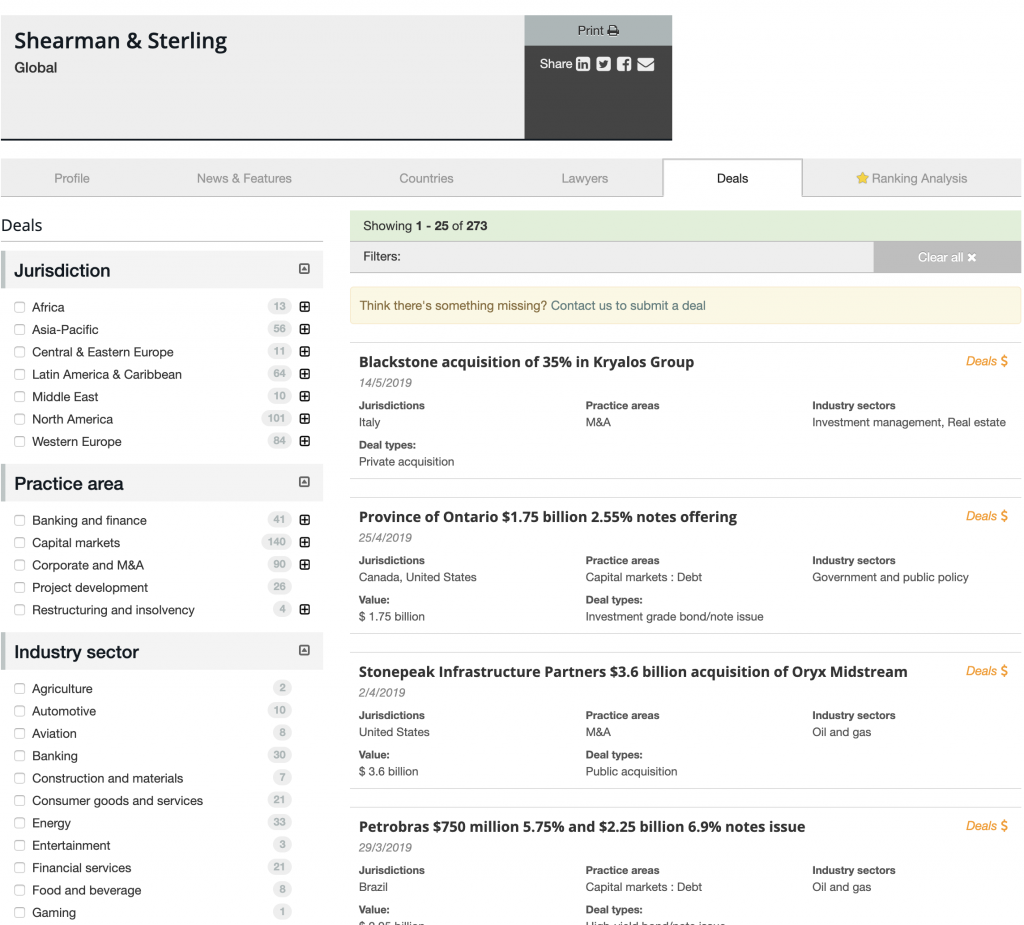Open Blackstone acquisition of Kryalos deal

(526, 362)
